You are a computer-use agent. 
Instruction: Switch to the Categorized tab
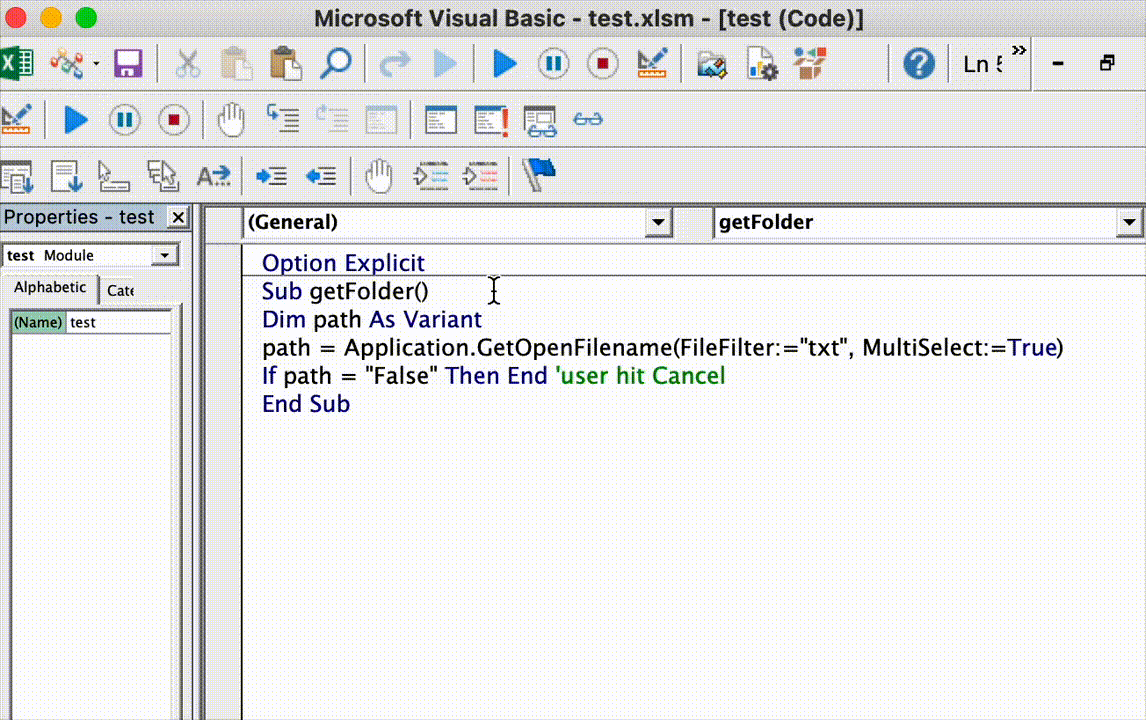point(121,290)
